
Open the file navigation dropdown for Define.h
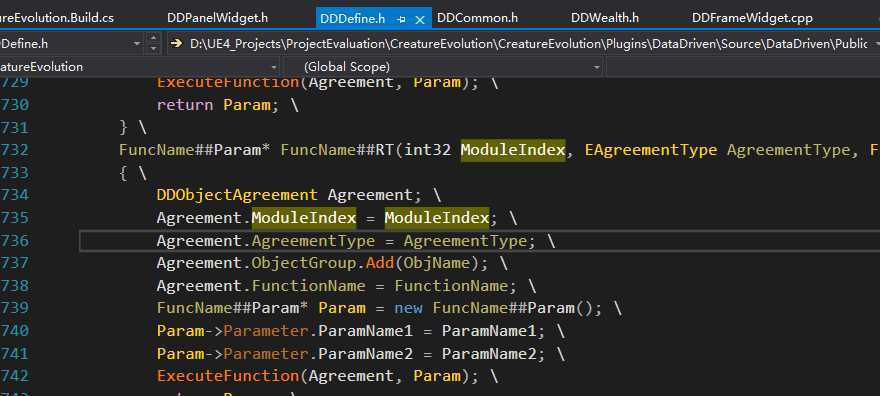click(137, 43)
